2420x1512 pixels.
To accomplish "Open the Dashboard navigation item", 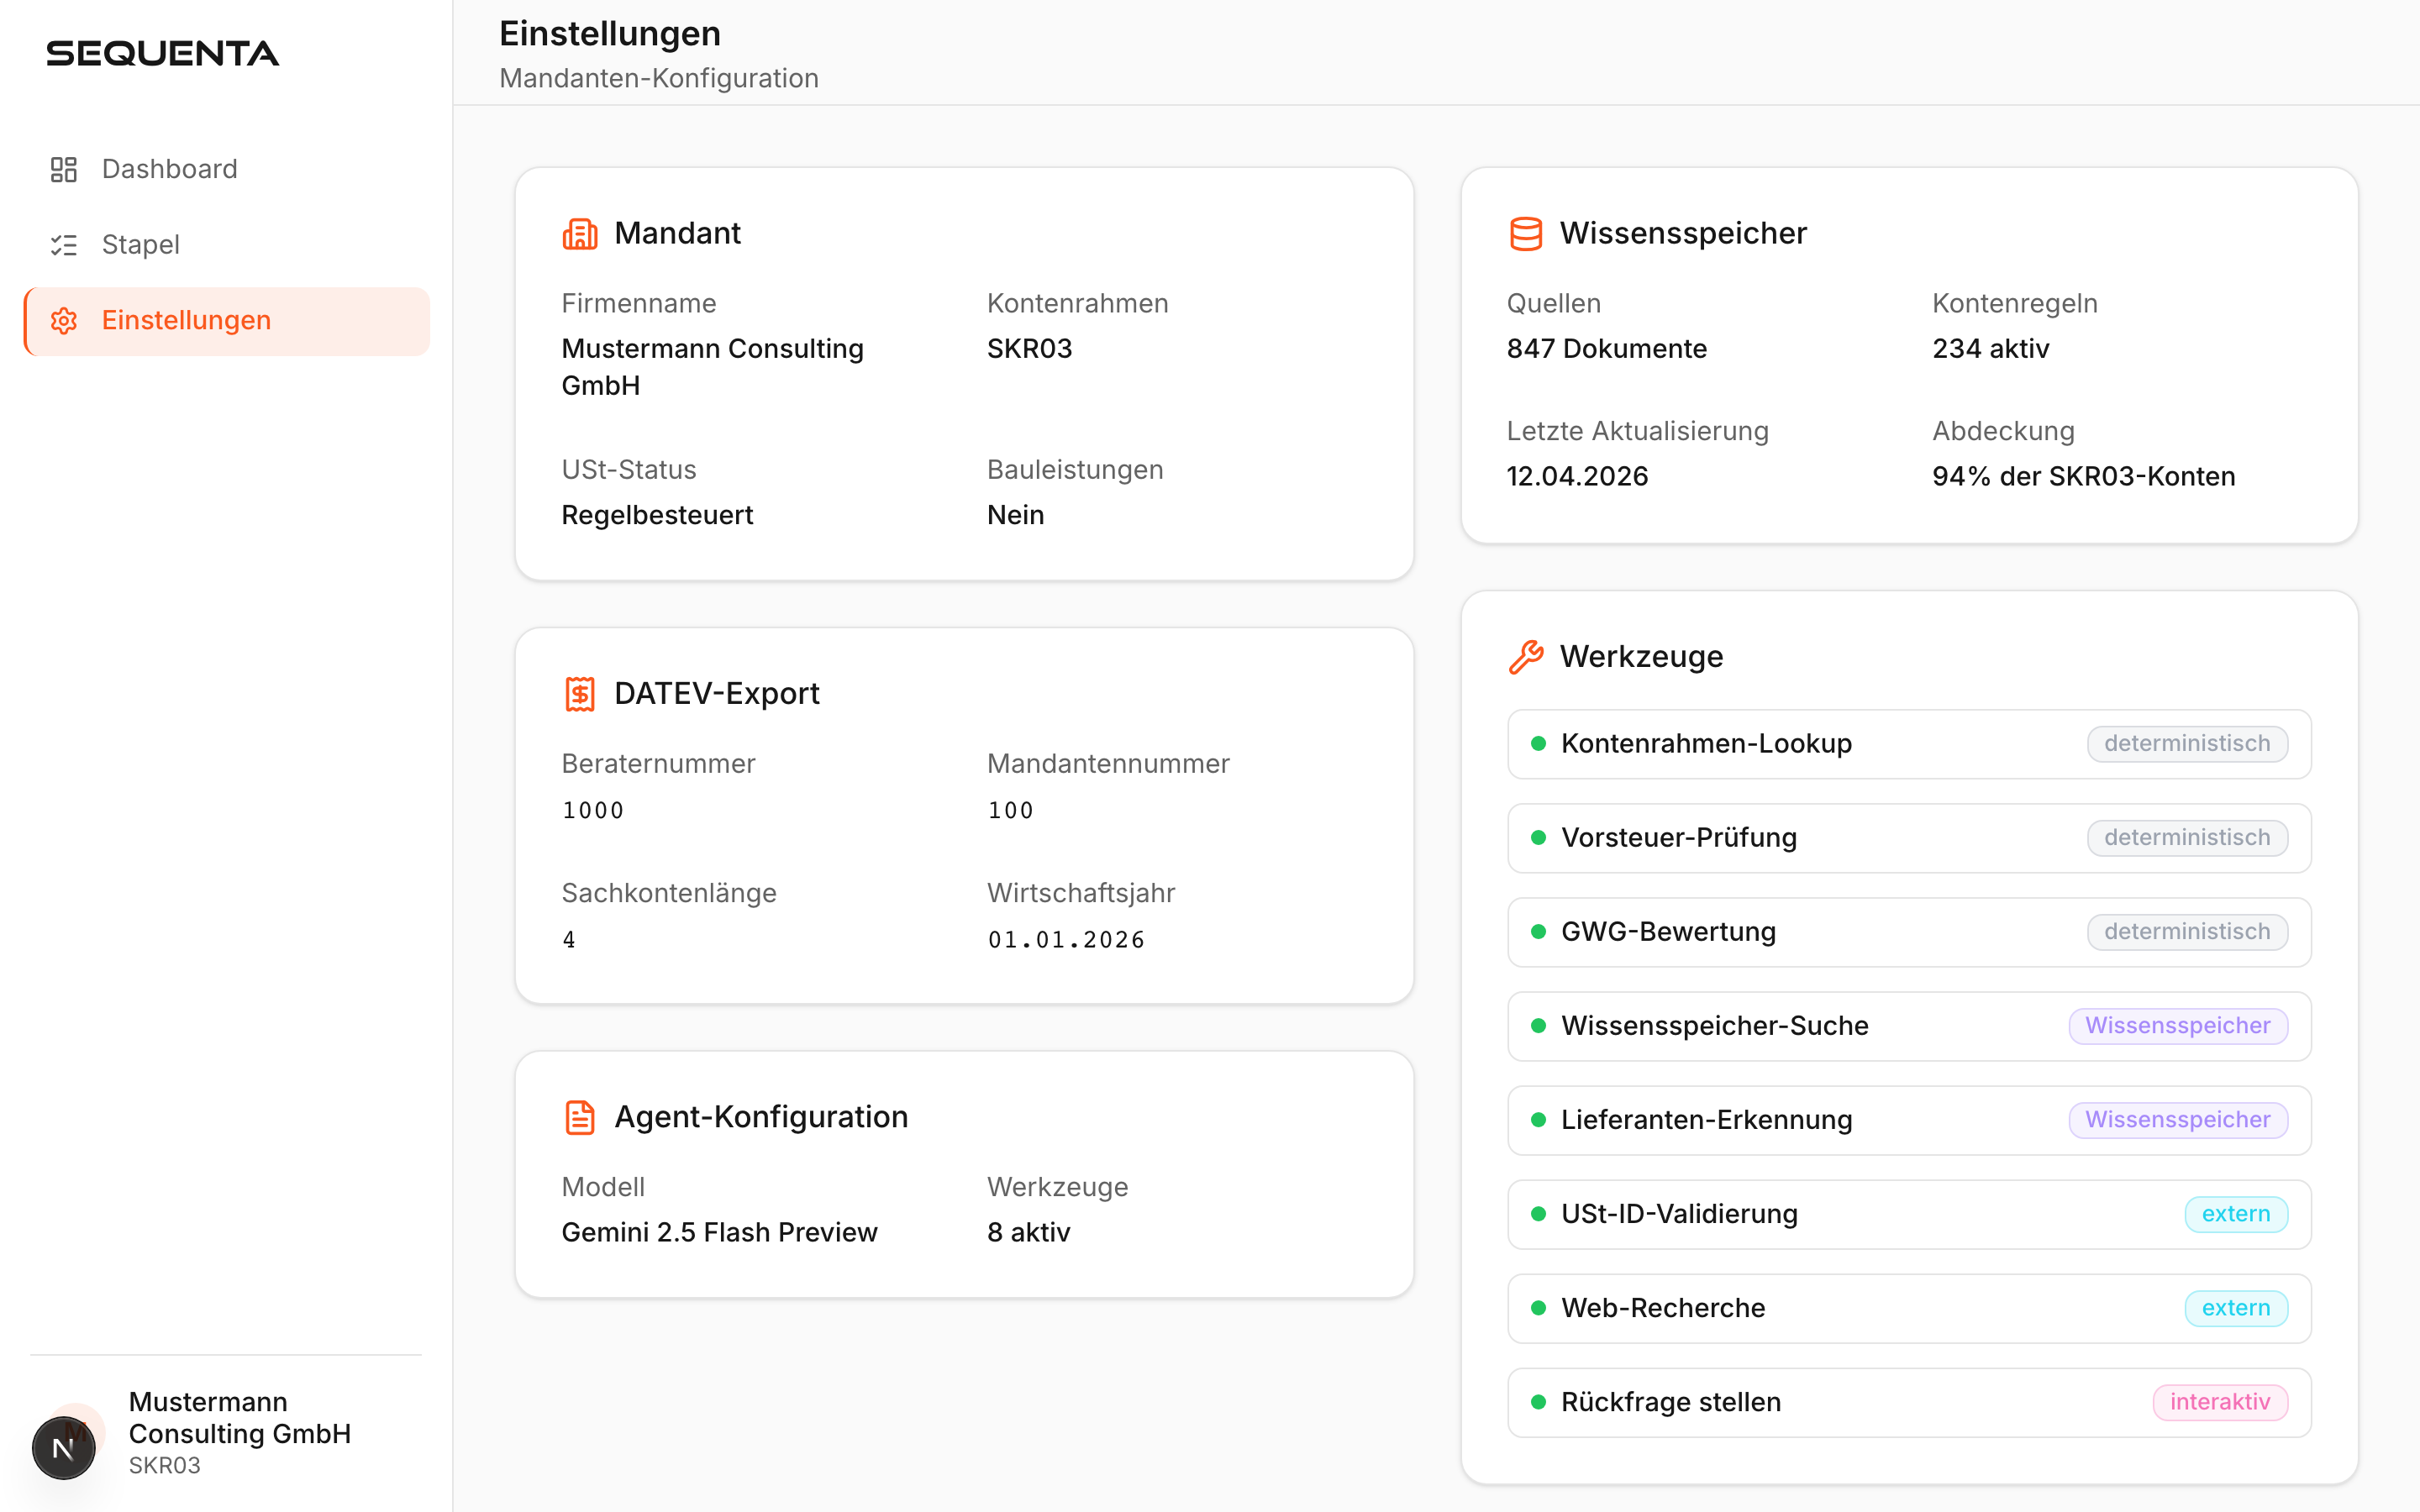I will (x=170, y=169).
